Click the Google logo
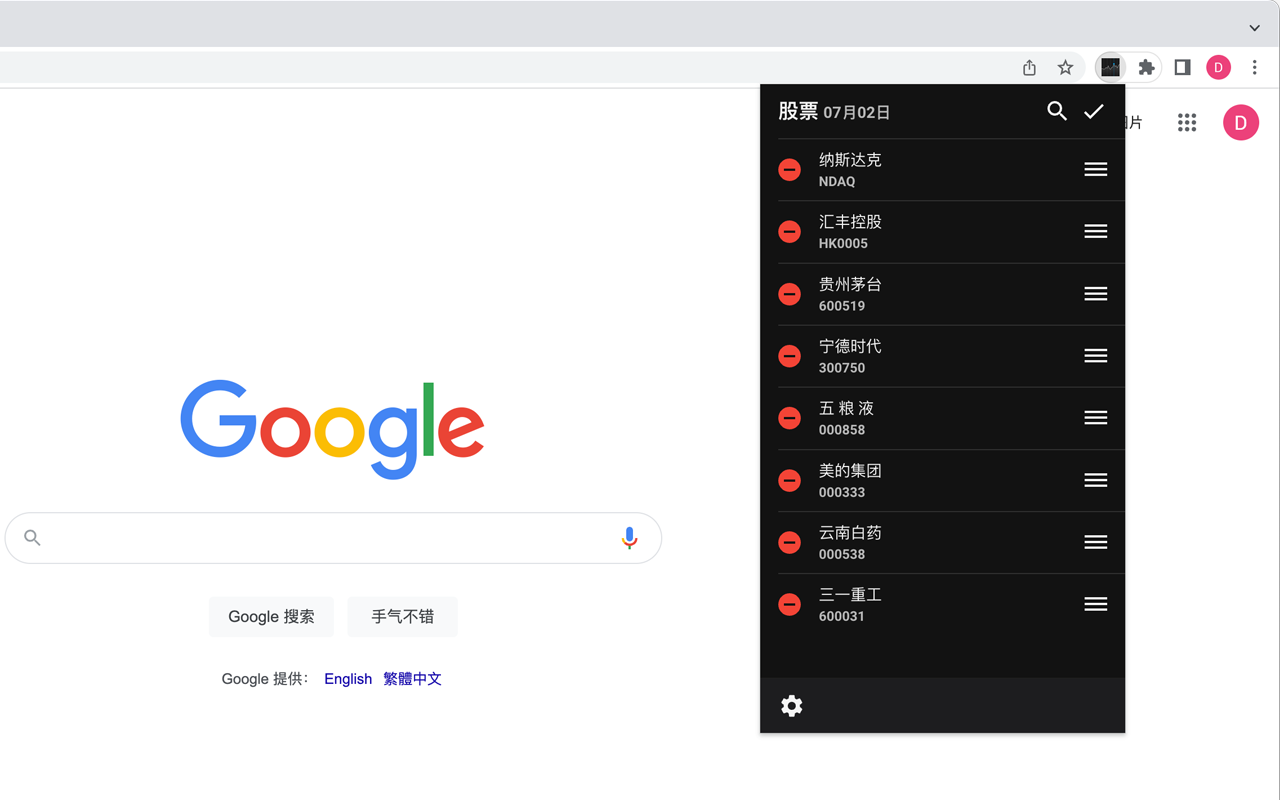The height and width of the screenshot is (800, 1280). pos(332,429)
